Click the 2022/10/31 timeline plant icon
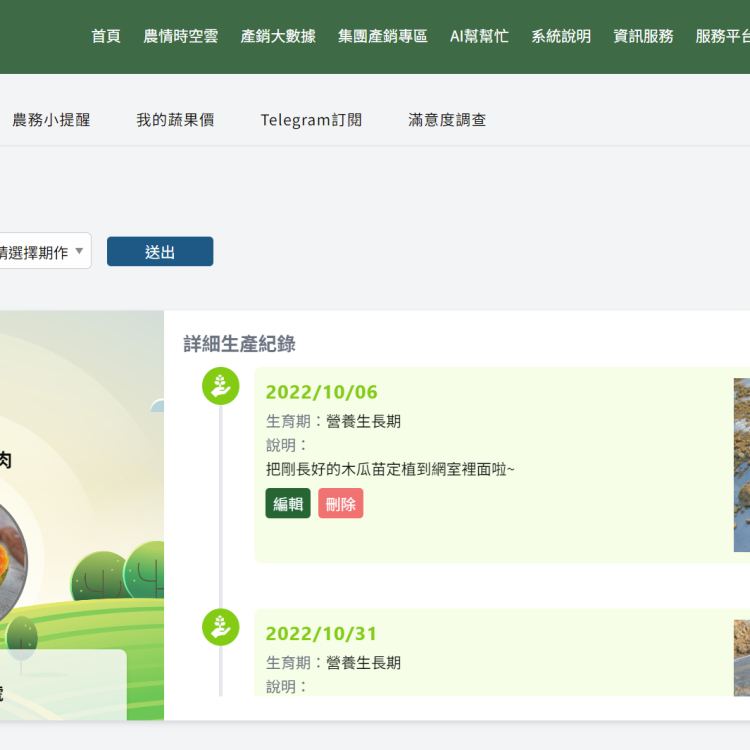The image size is (750, 750). pyautogui.click(x=221, y=627)
